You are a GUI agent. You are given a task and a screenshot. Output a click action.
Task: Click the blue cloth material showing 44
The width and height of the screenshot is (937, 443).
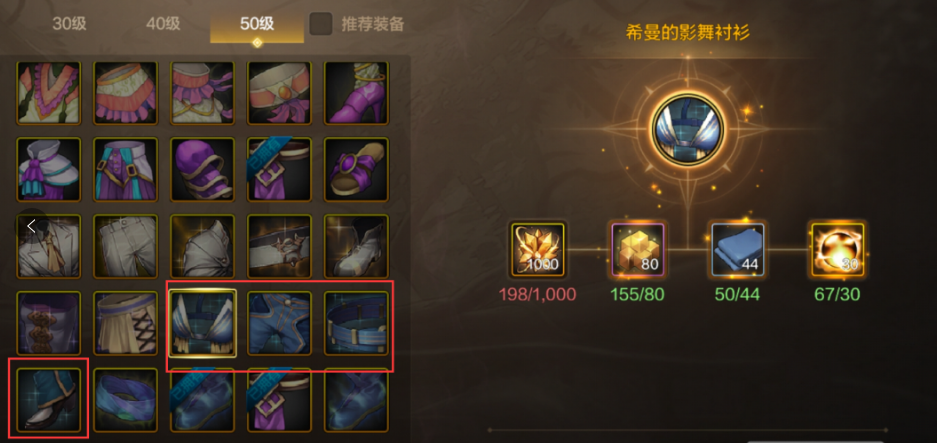coord(737,250)
